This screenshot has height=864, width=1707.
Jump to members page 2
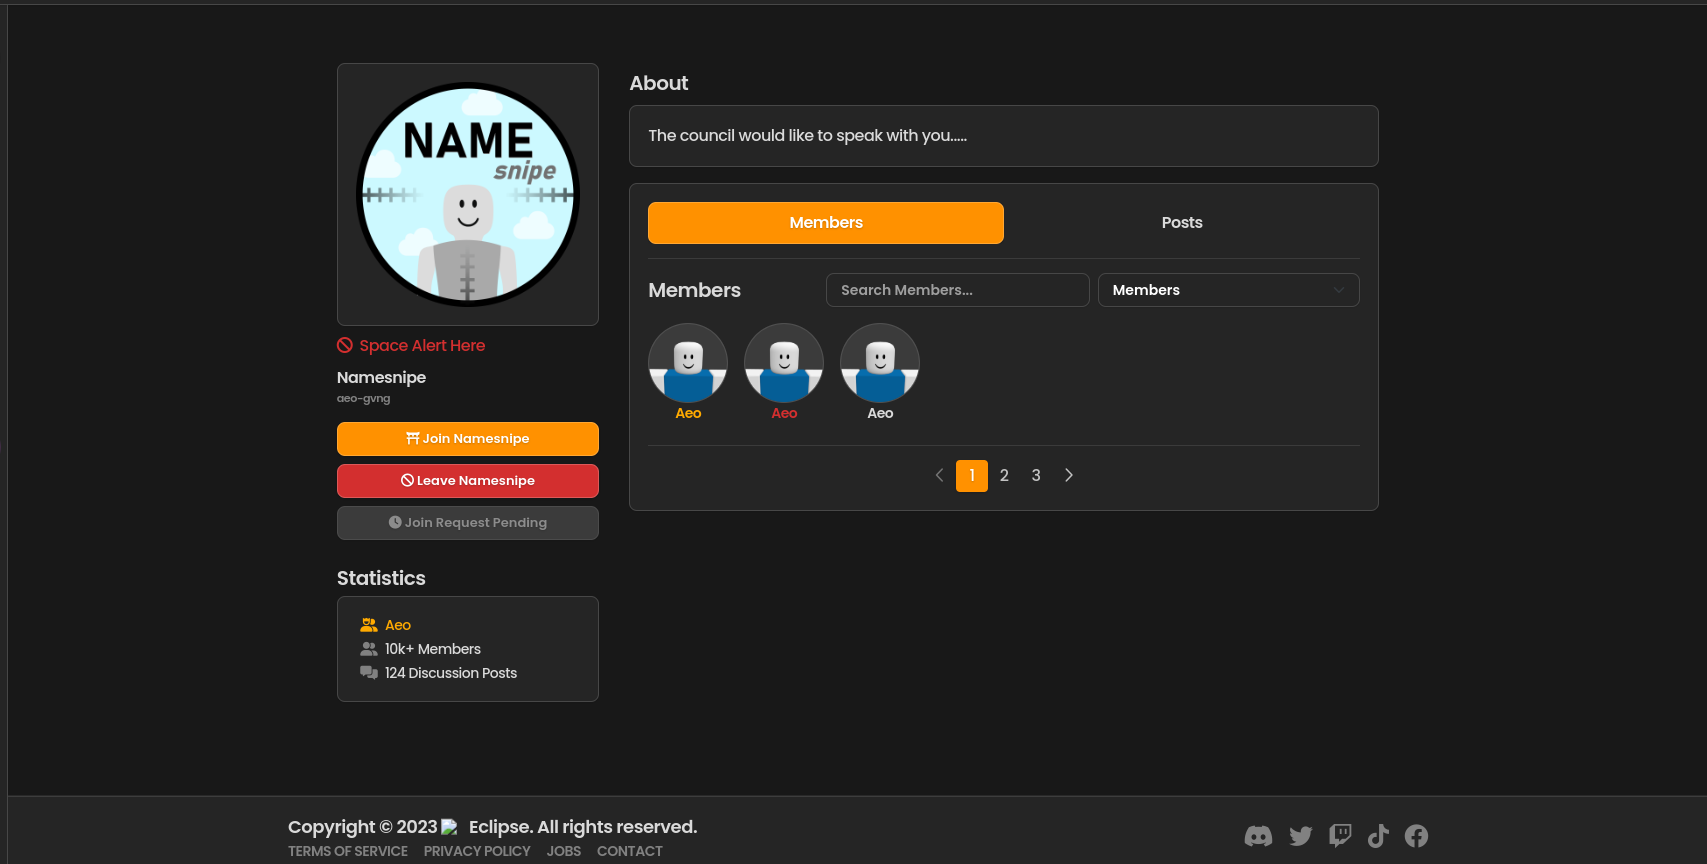[x=1004, y=475]
